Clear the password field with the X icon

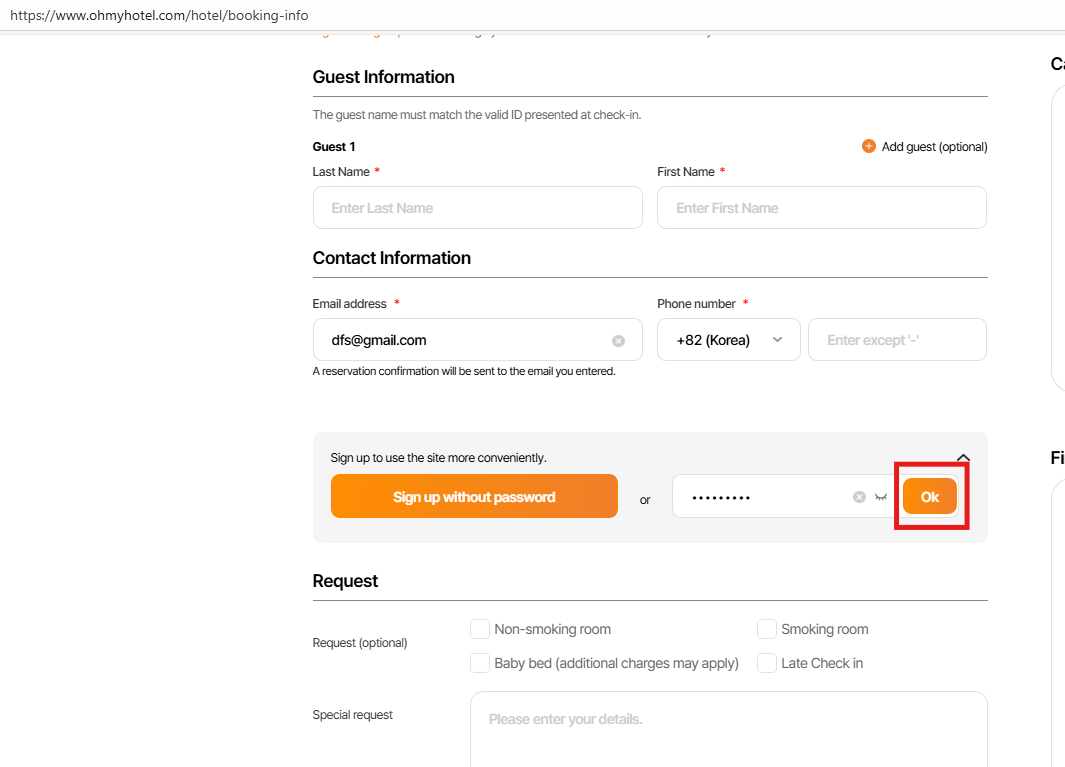[x=859, y=497]
